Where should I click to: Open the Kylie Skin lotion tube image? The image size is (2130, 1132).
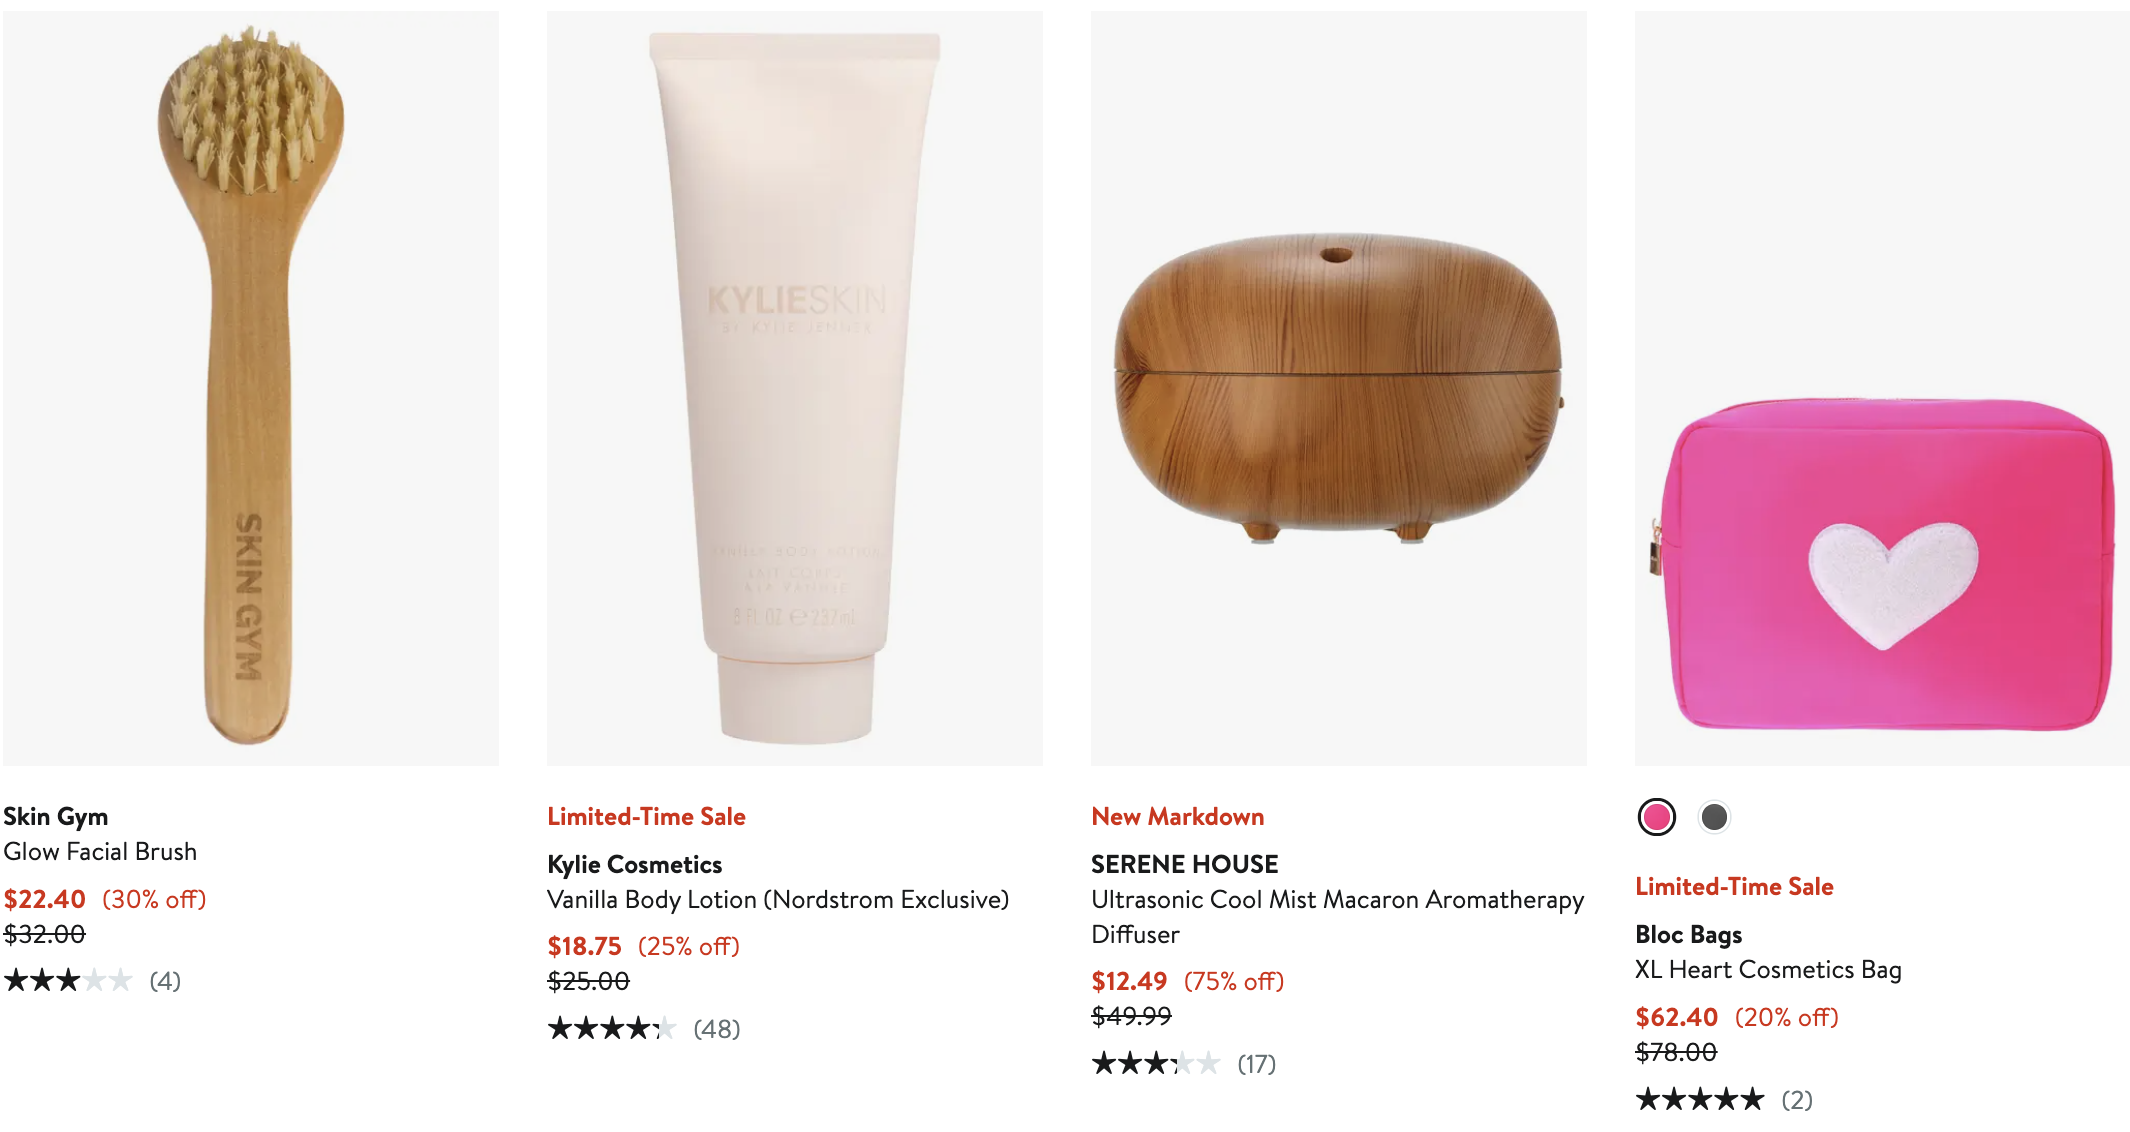795,388
